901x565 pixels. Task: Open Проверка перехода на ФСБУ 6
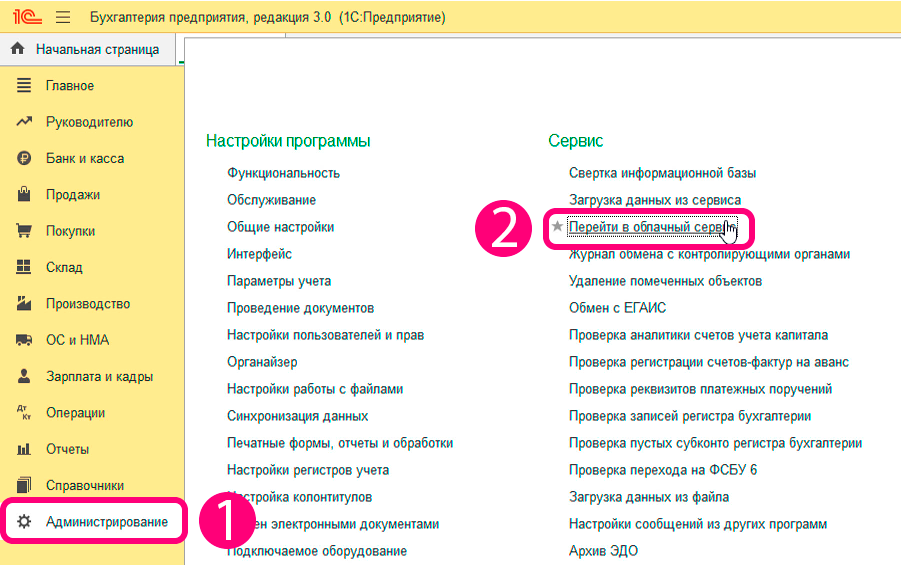click(x=663, y=470)
